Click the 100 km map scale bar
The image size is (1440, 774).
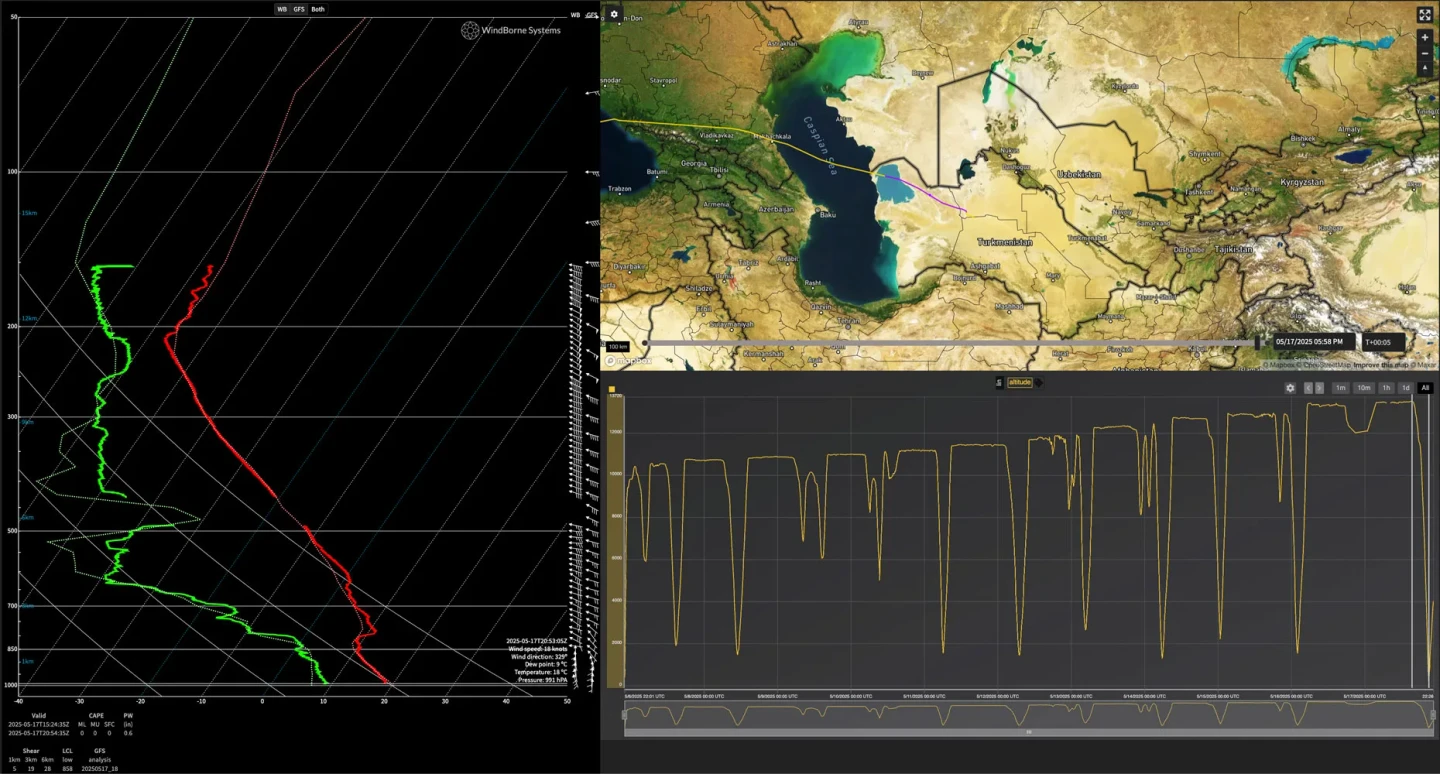coord(616,347)
